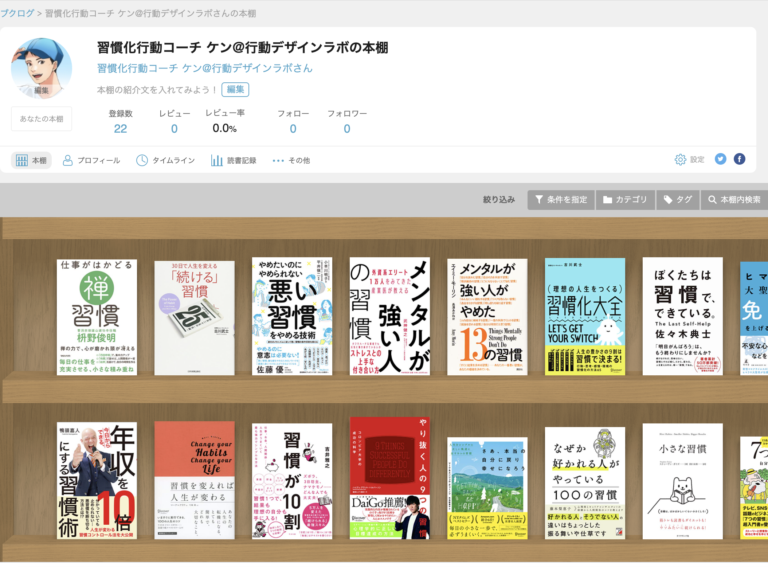Screen dimensions: 768x567
Task: Share via the Twitter icon
Action: pyautogui.click(x=720, y=159)
